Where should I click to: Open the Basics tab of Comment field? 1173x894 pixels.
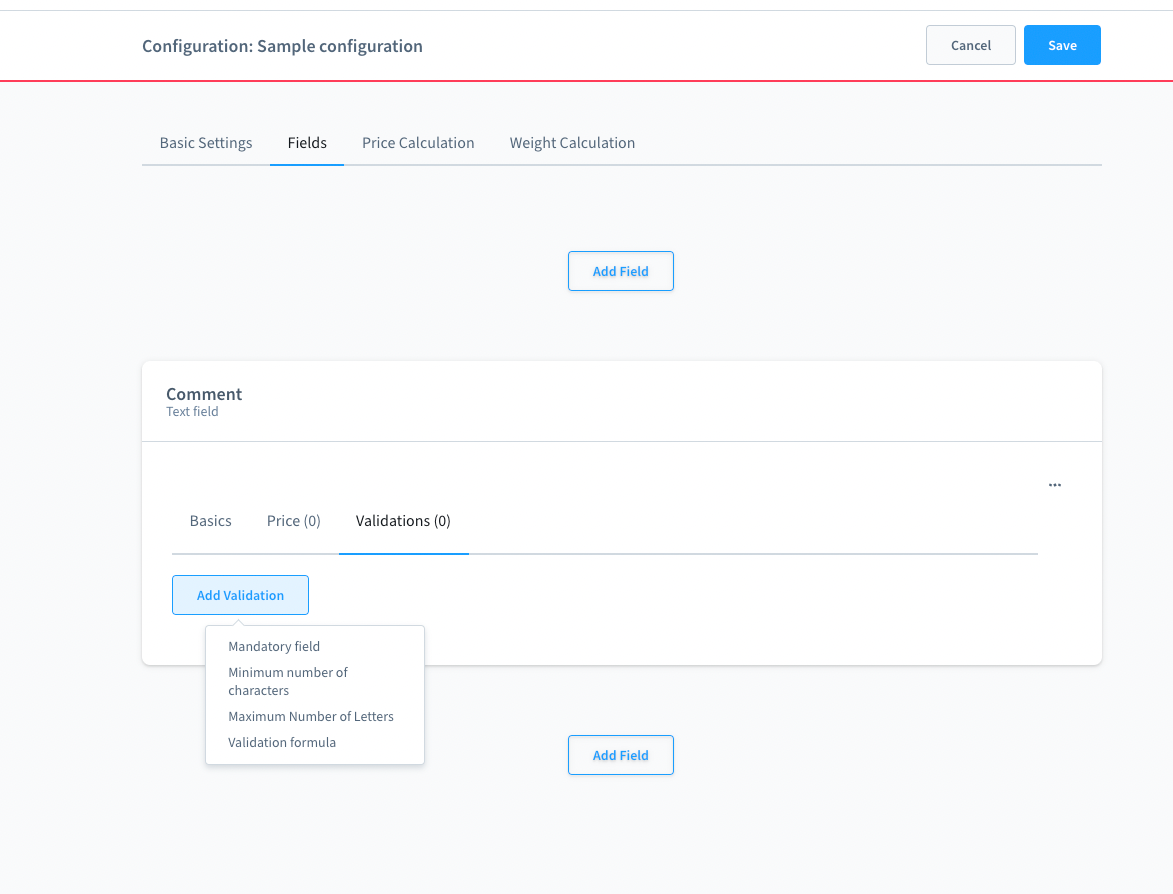pos(210,521)
